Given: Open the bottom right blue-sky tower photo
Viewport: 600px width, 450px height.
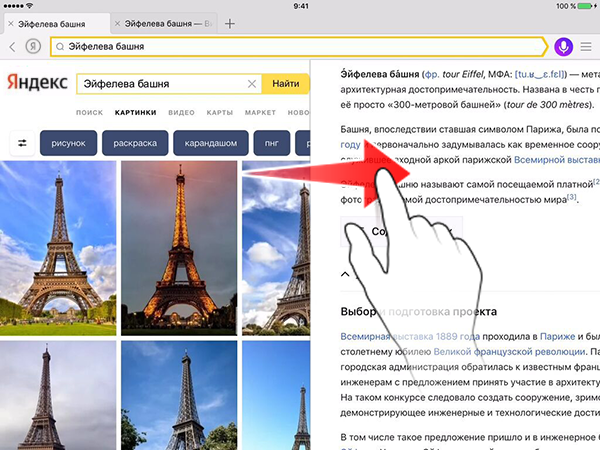Looking at the screenshot, I should tap(276, 395).
